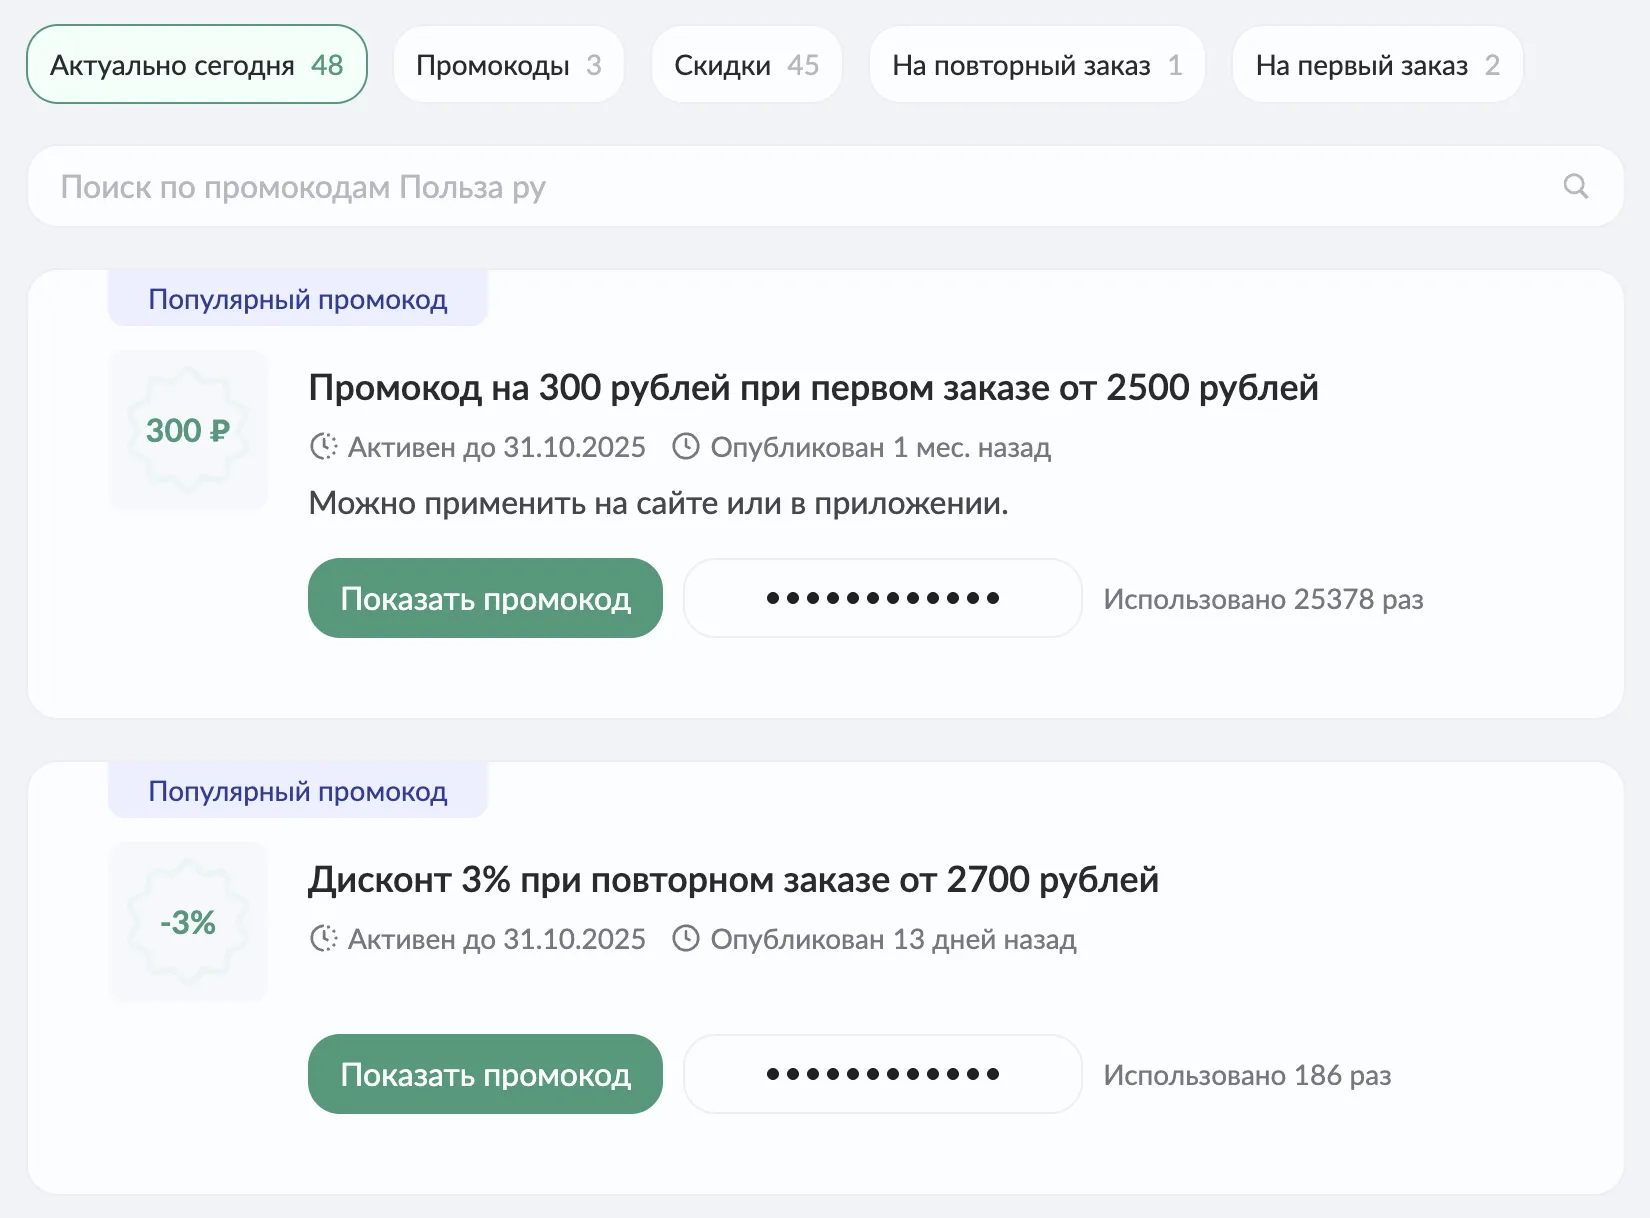
Task: Show promo code for 3% discount offer
Action: tap(485, 1074)
